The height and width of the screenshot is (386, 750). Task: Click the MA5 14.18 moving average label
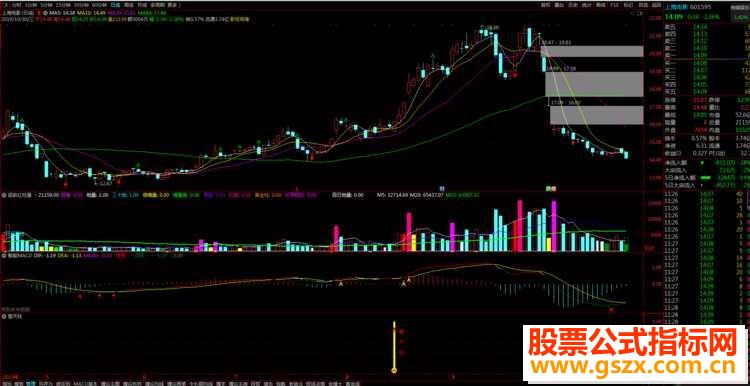(61, 13)
